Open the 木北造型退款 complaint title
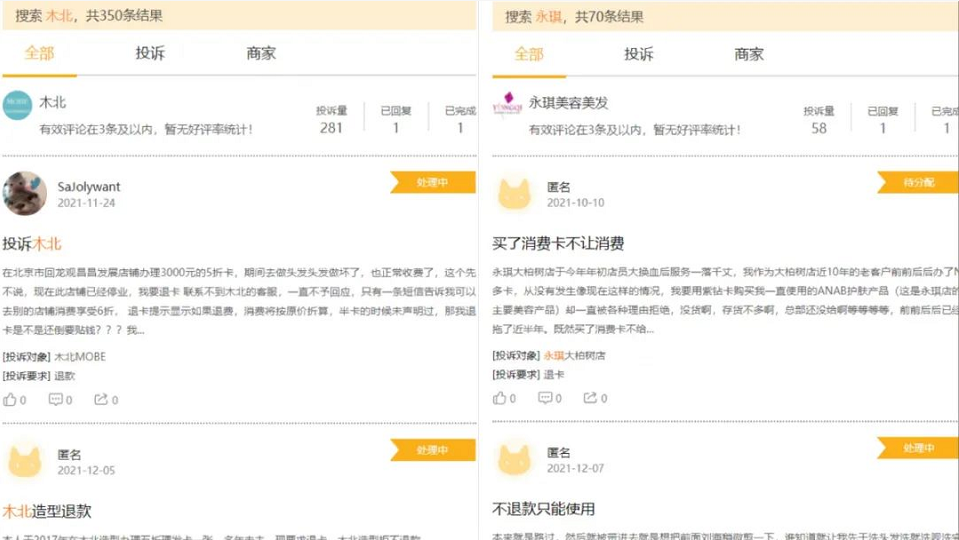Screen dimensions: 959x540 (x=47, y=511)
